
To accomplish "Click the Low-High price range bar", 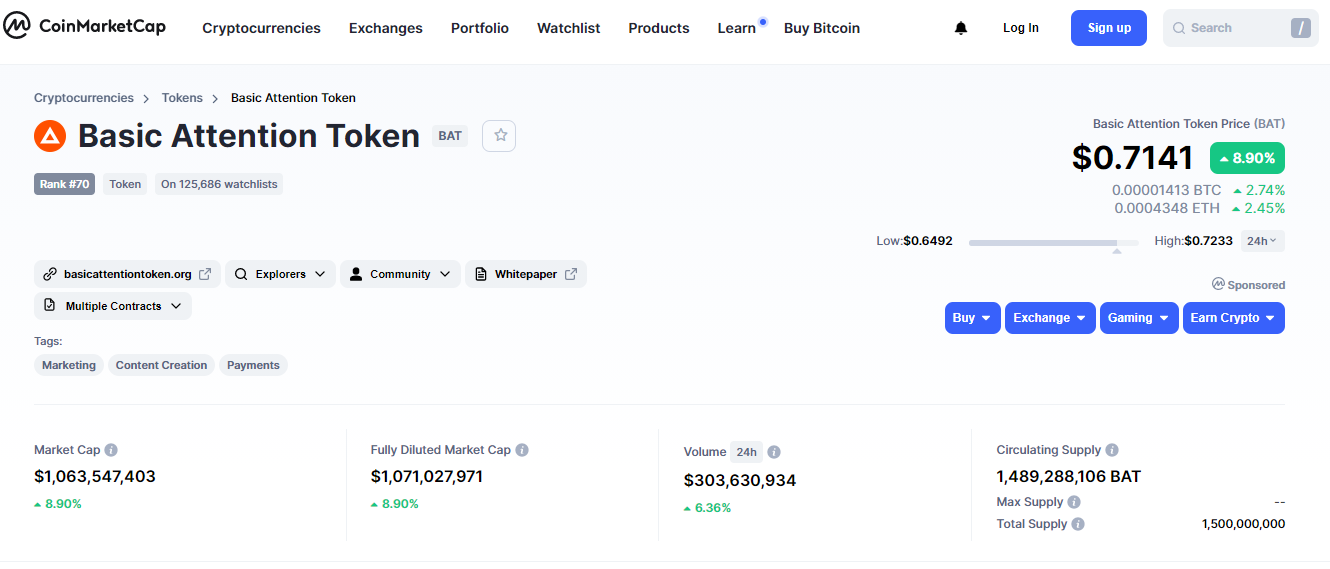I will 1053,242.
